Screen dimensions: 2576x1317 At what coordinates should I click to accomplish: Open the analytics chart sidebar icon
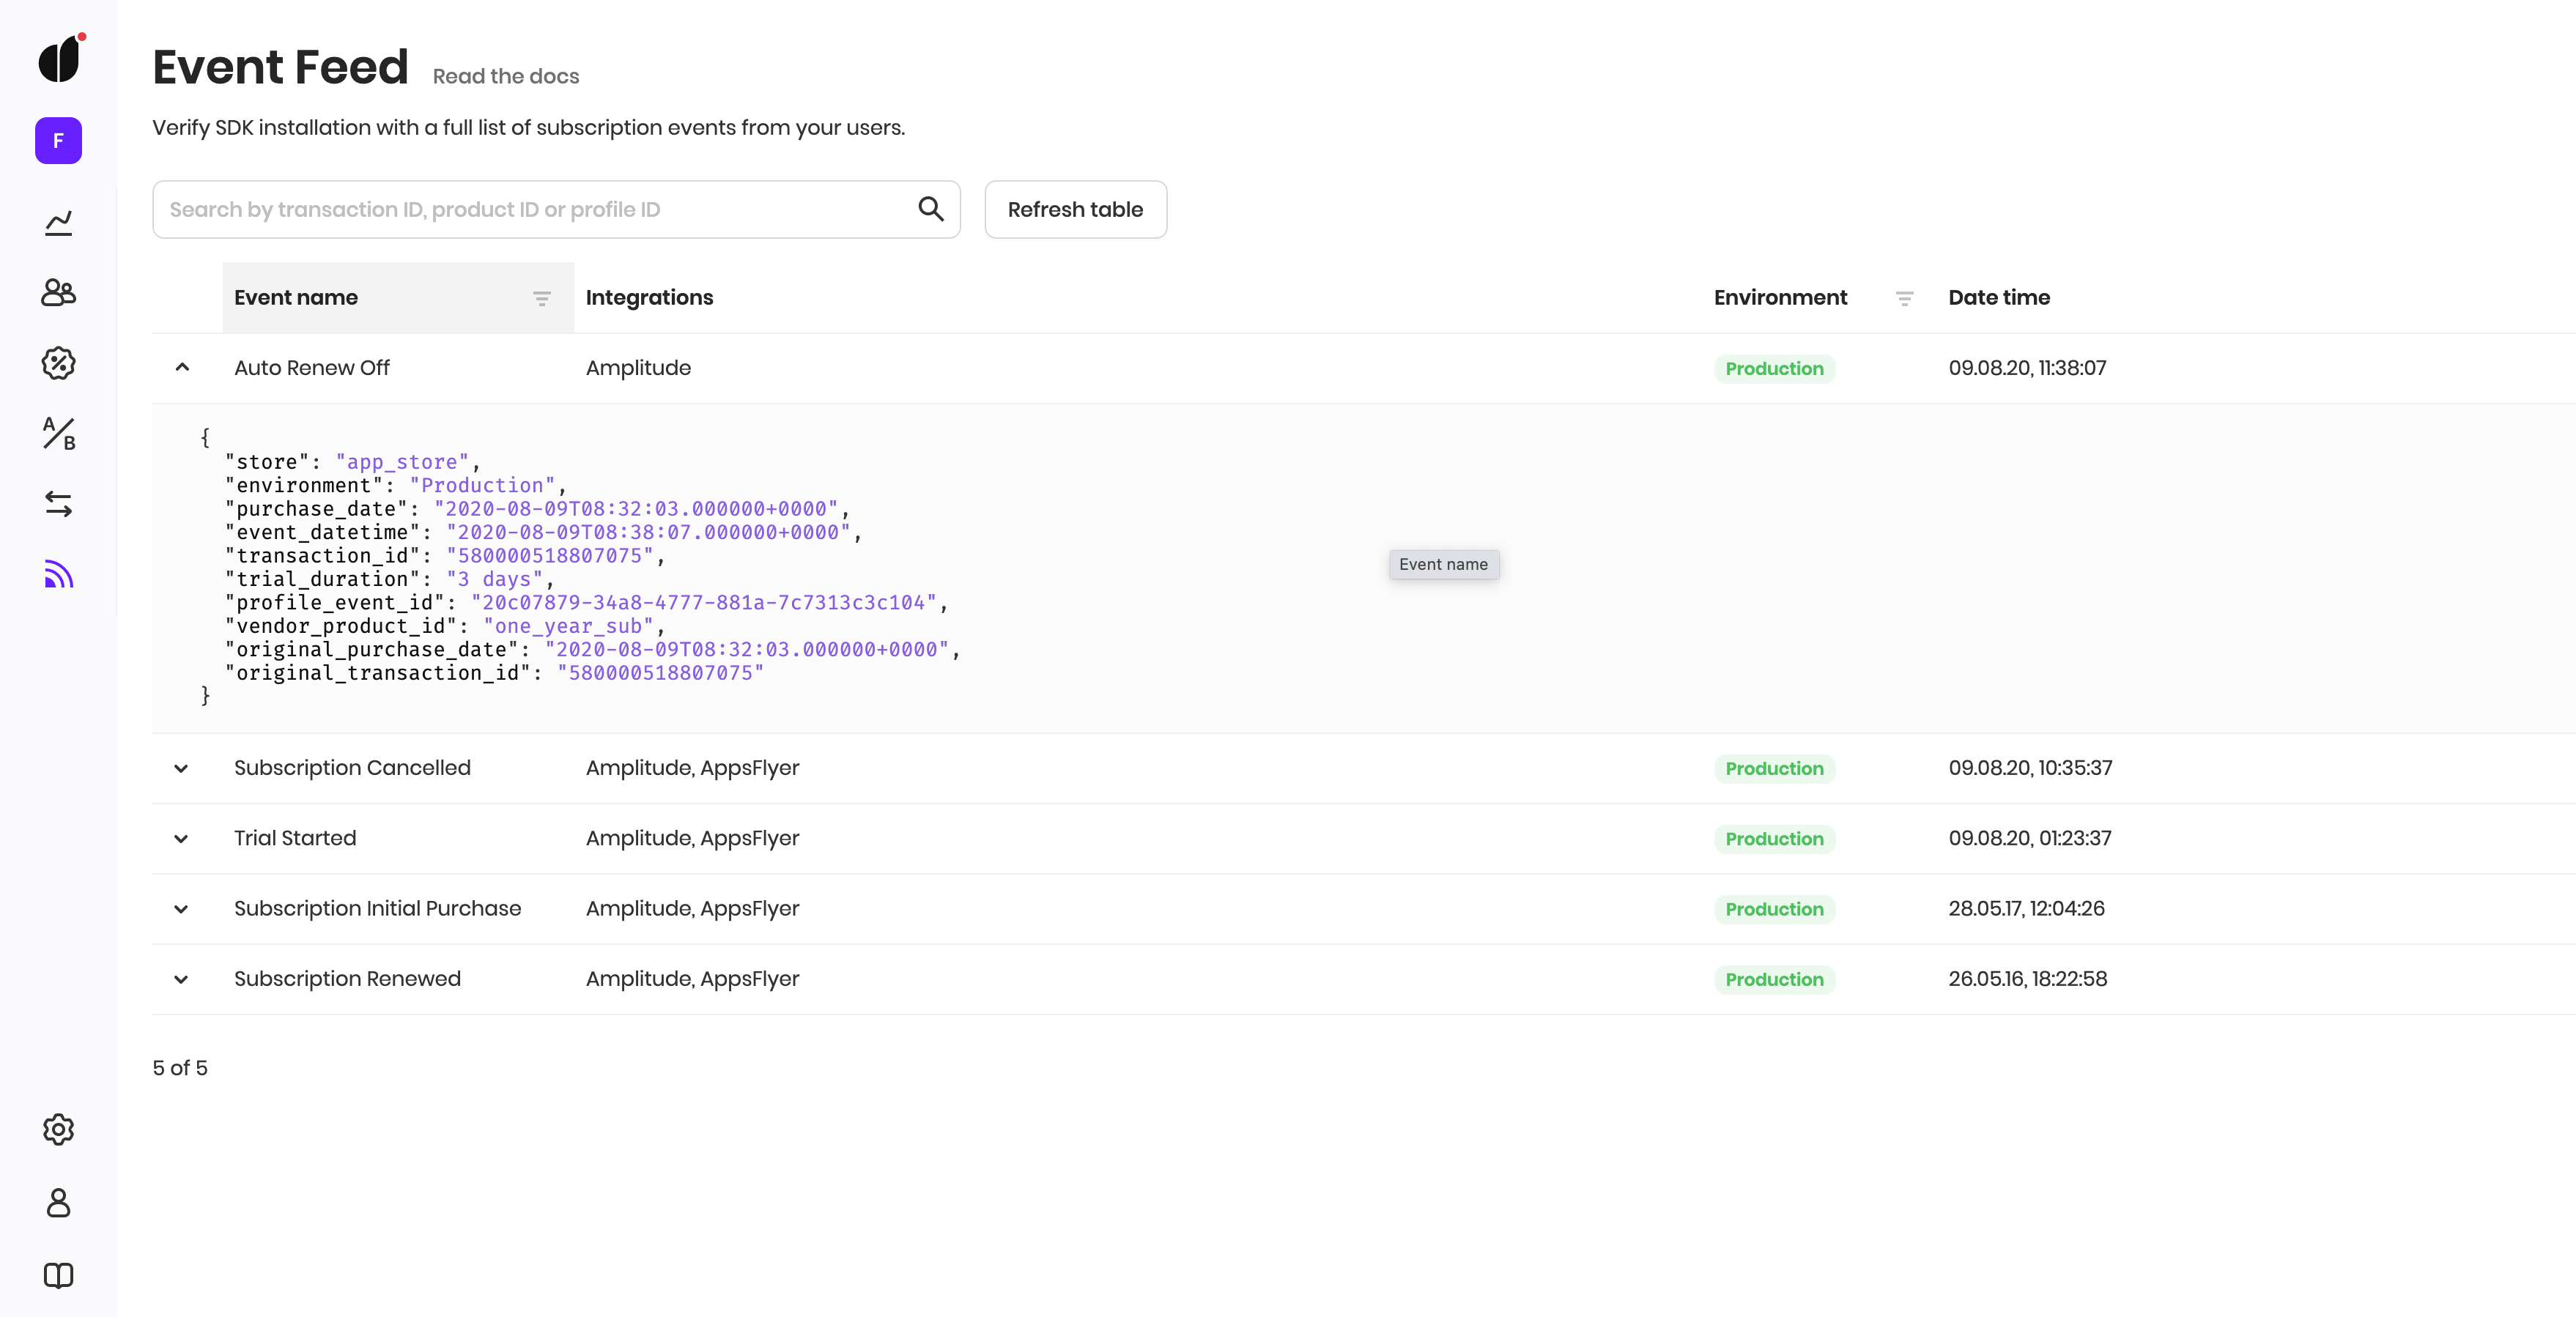point(59,222)
